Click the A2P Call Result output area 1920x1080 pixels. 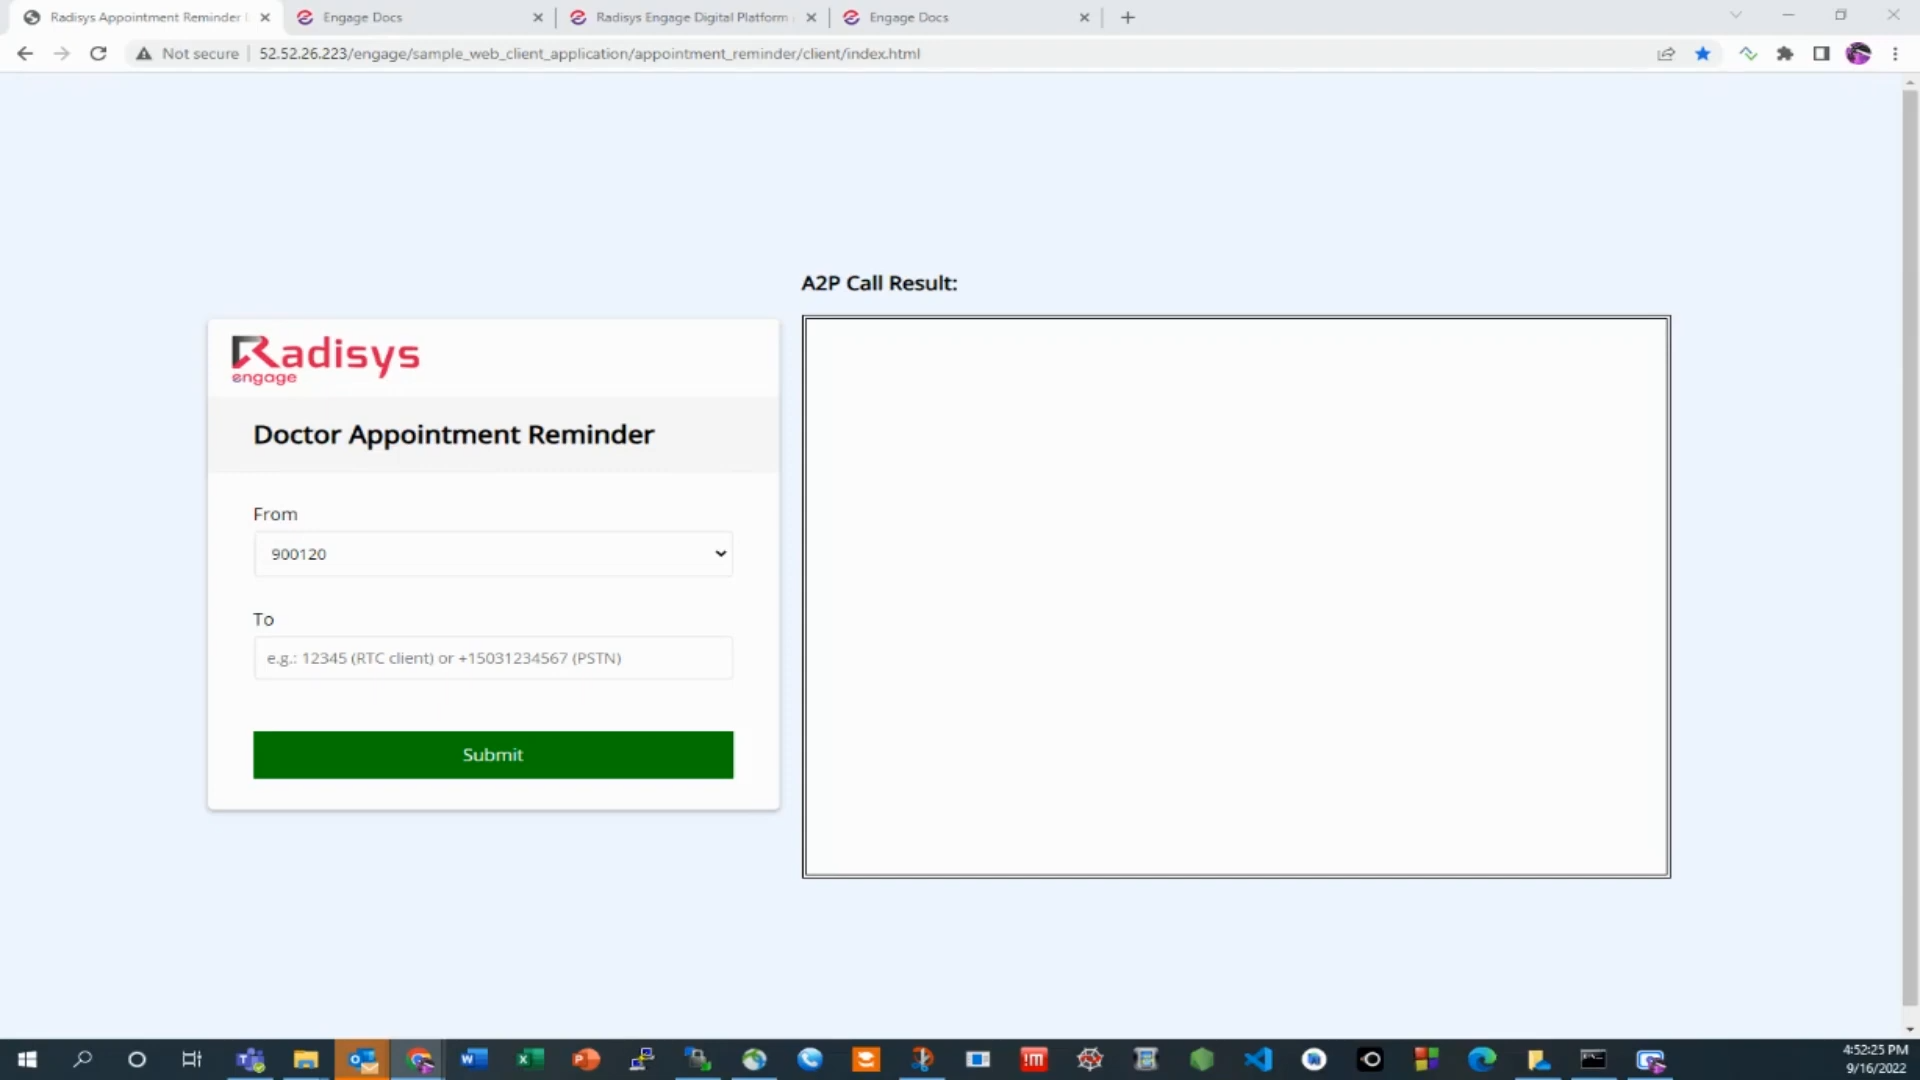pyautogui.click(x=1236, y=595)
